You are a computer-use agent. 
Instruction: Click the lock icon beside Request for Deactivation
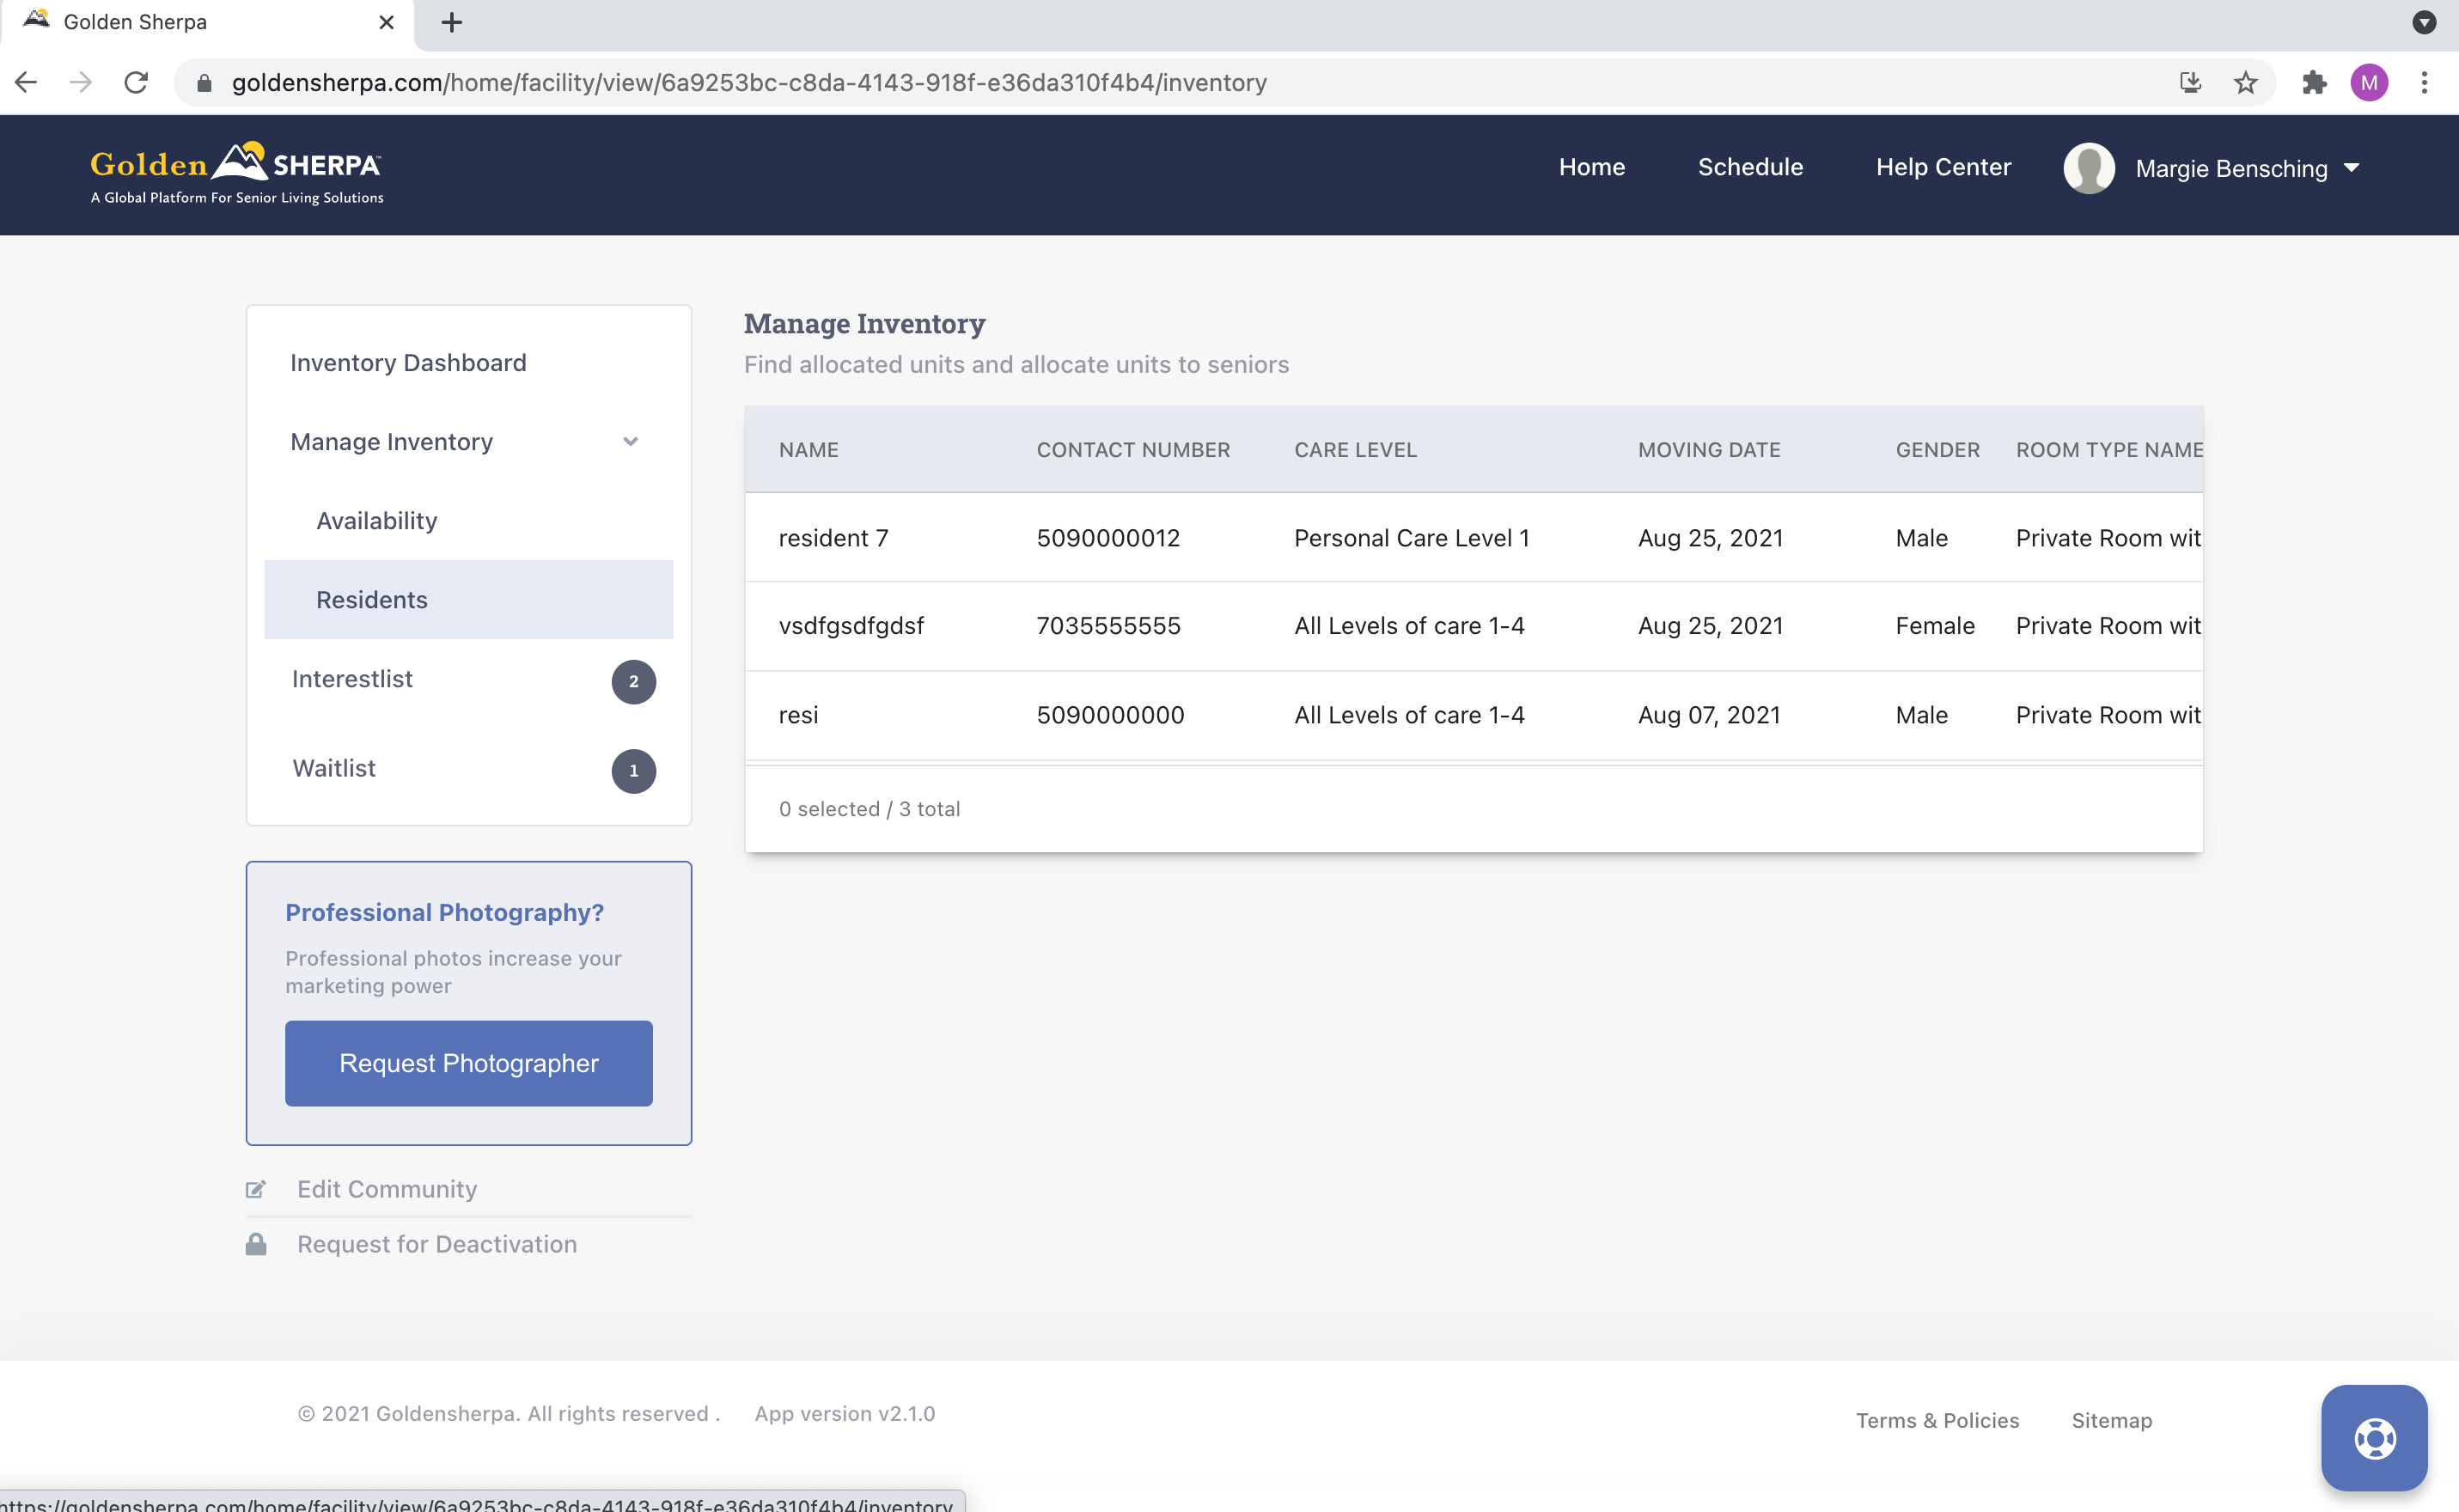pyautogui.click(x=256, y=1244)
